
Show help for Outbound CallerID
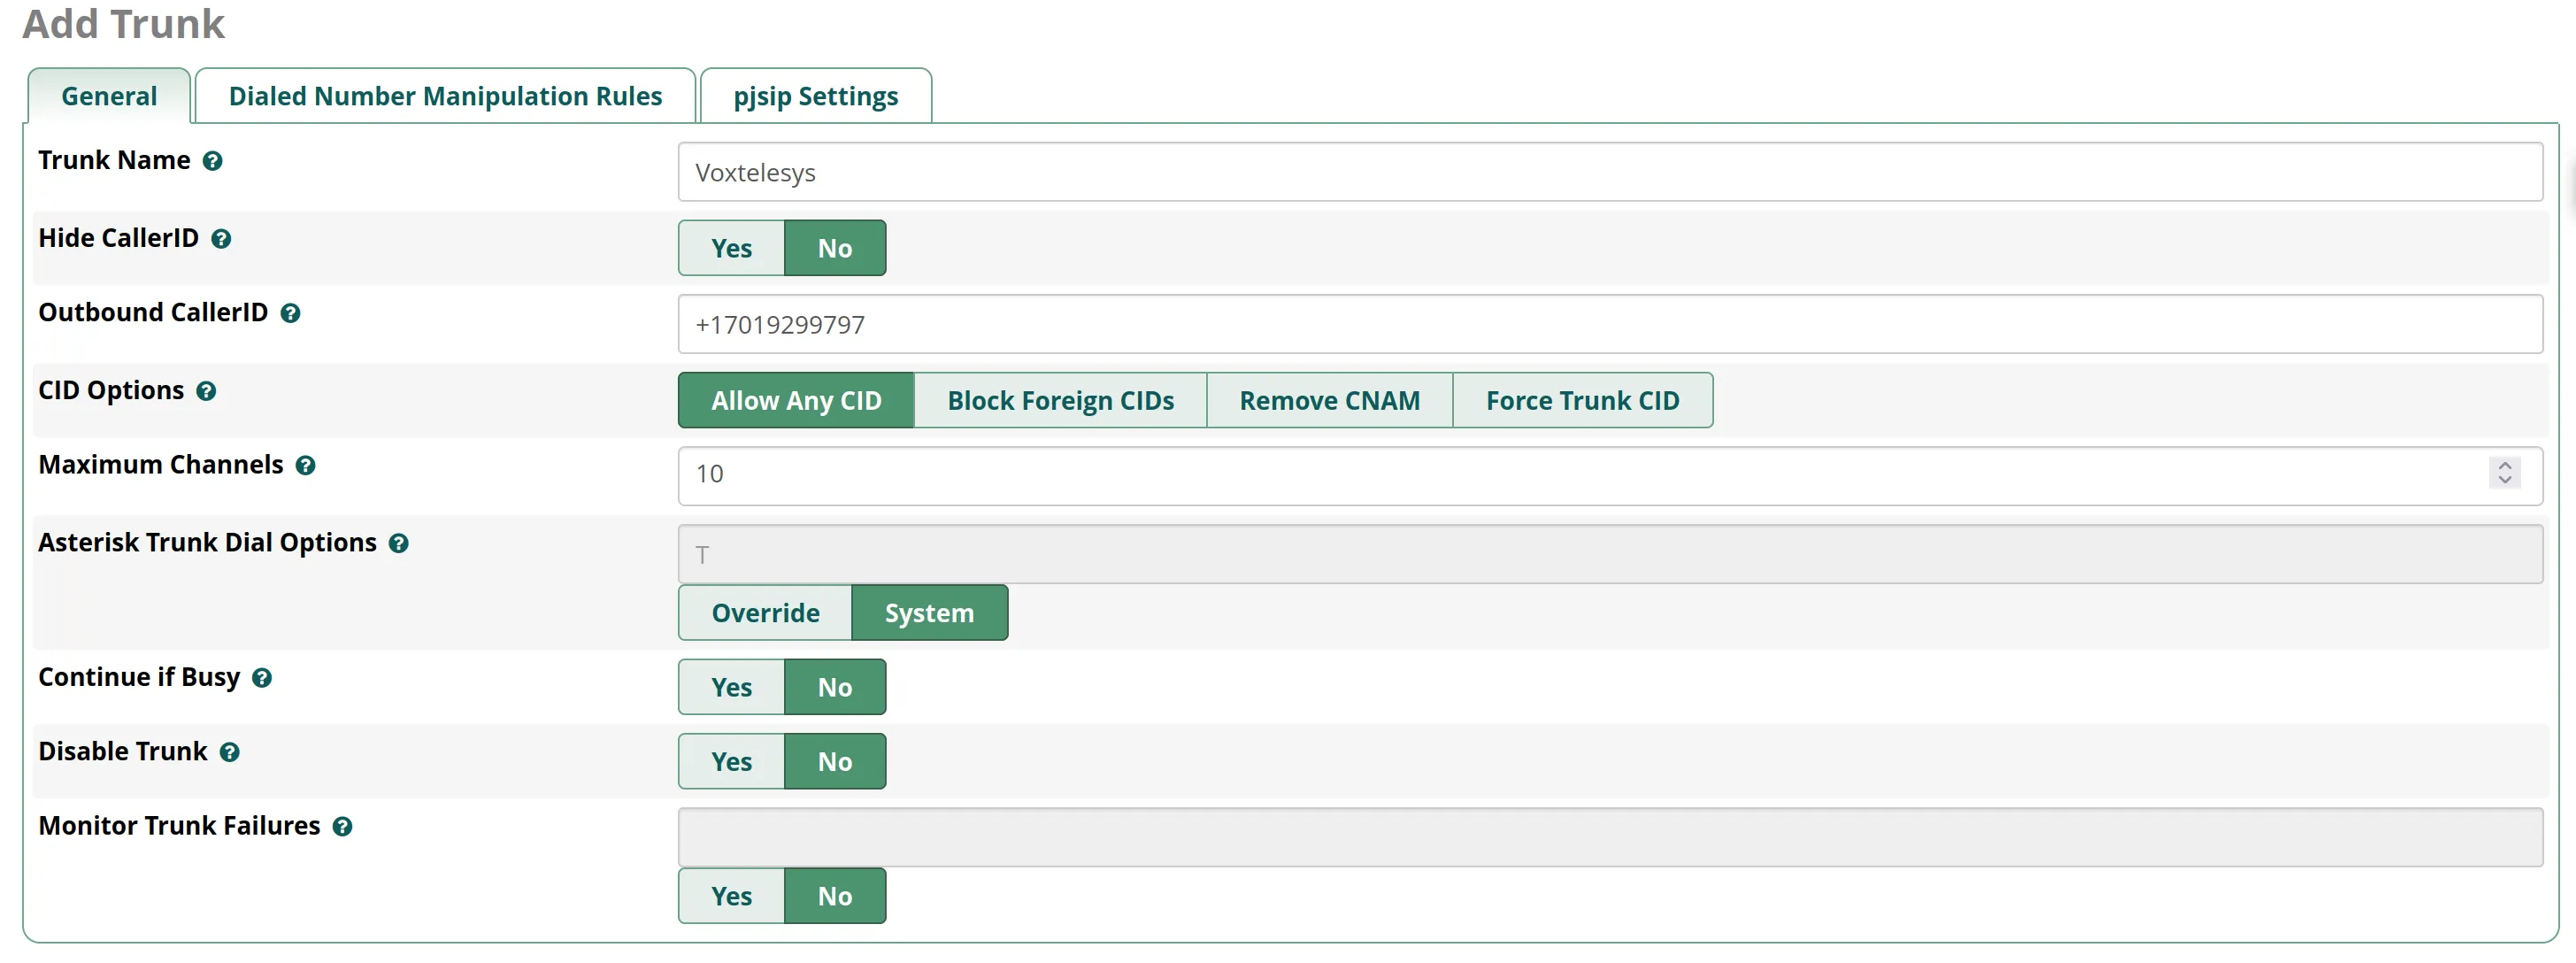tap(290, 313)
